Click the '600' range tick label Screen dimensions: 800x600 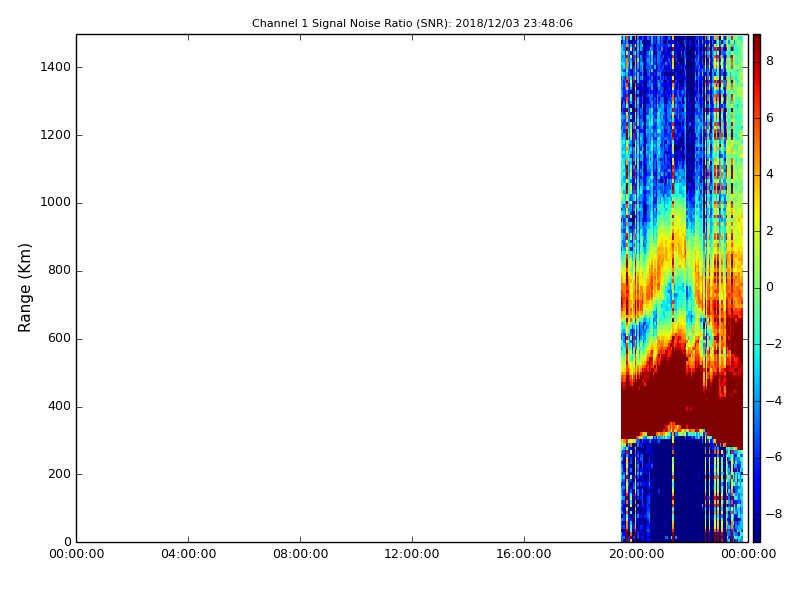tap(59, 338)
